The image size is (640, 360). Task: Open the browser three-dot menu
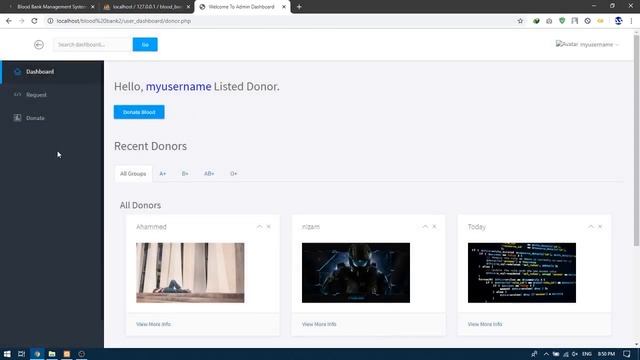[631, 21]
